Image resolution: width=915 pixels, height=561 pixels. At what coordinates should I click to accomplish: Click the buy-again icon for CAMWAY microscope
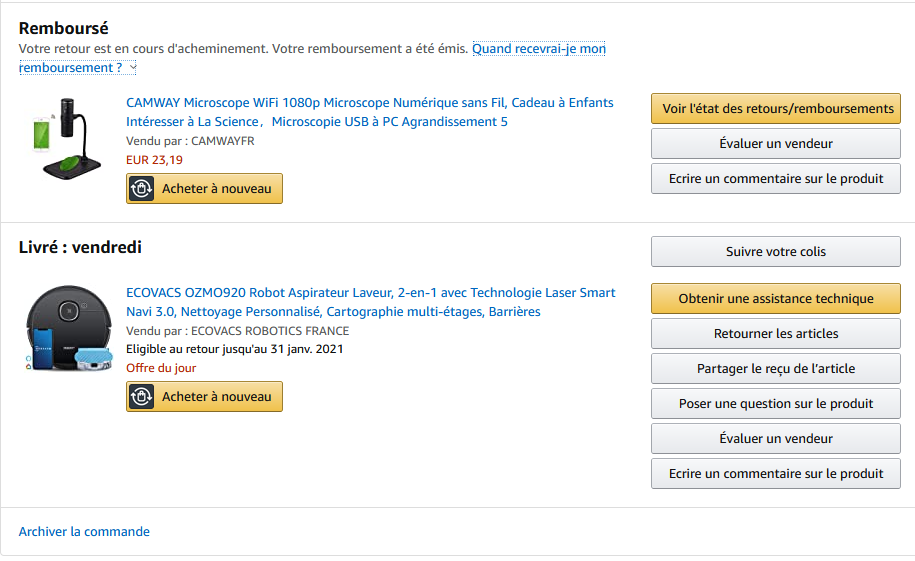tap(141, 189)
